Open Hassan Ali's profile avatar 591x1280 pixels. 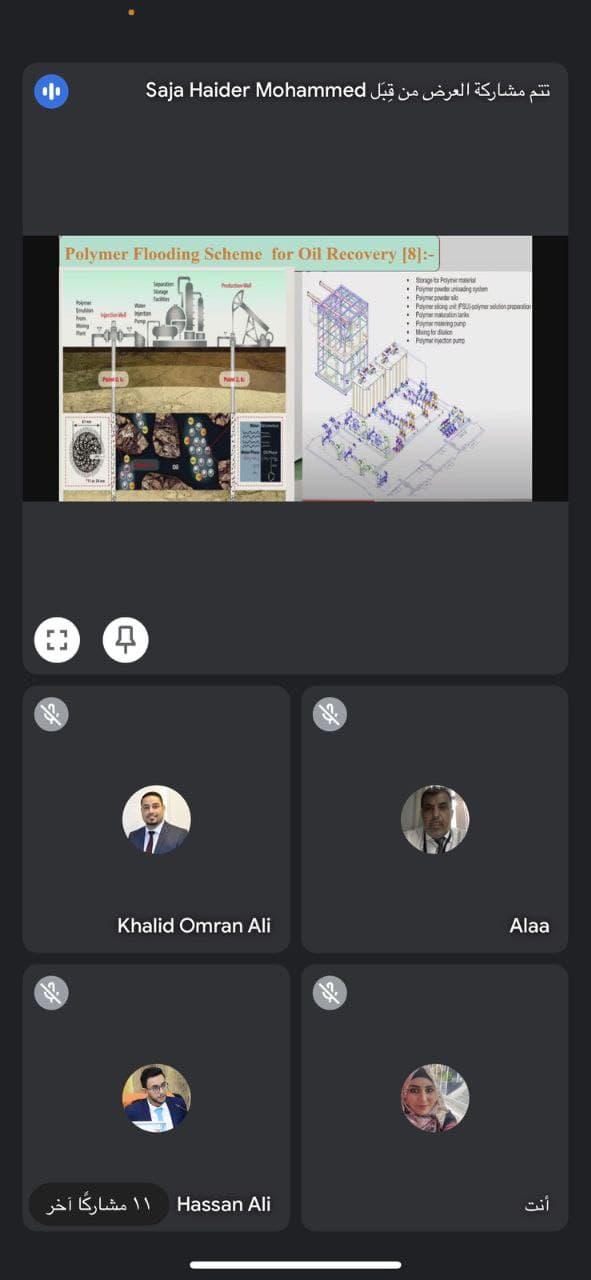tap(156, 1098)
